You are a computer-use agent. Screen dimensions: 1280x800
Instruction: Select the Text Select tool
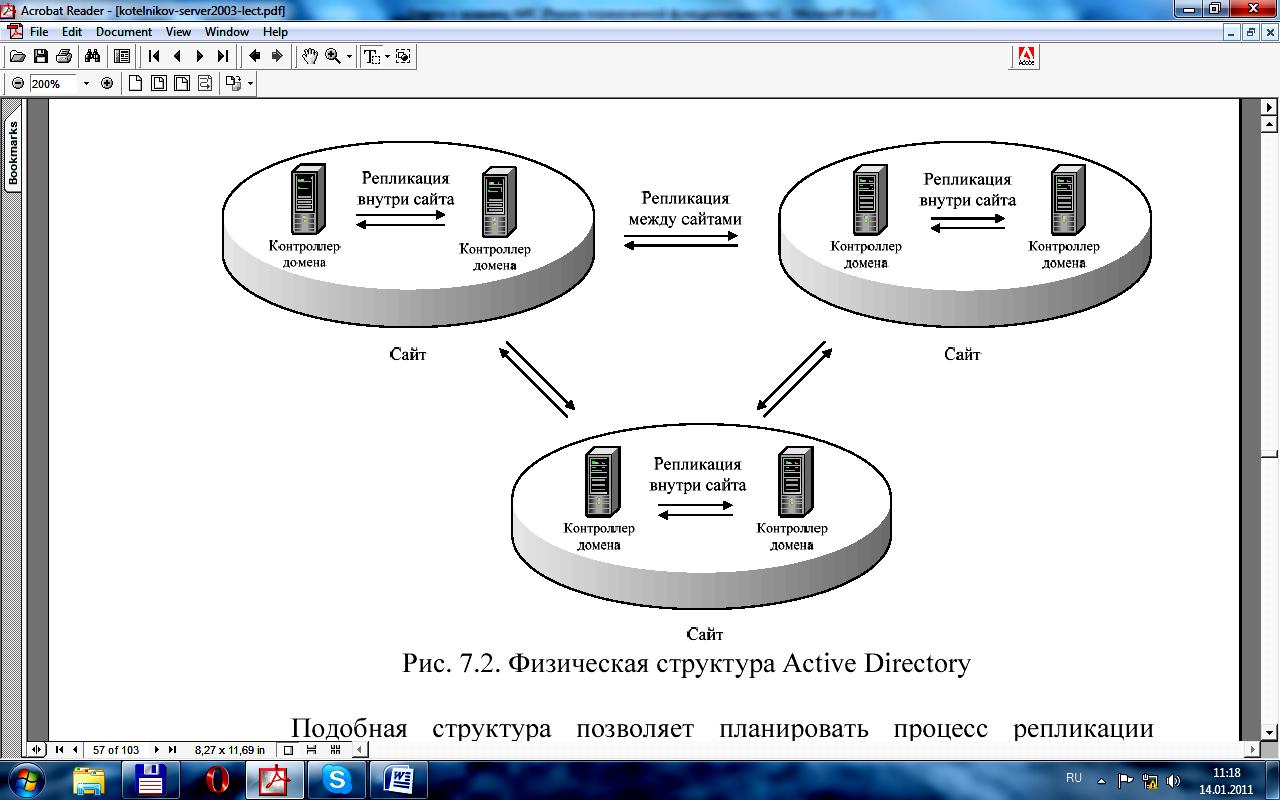[x=371, y=57]
